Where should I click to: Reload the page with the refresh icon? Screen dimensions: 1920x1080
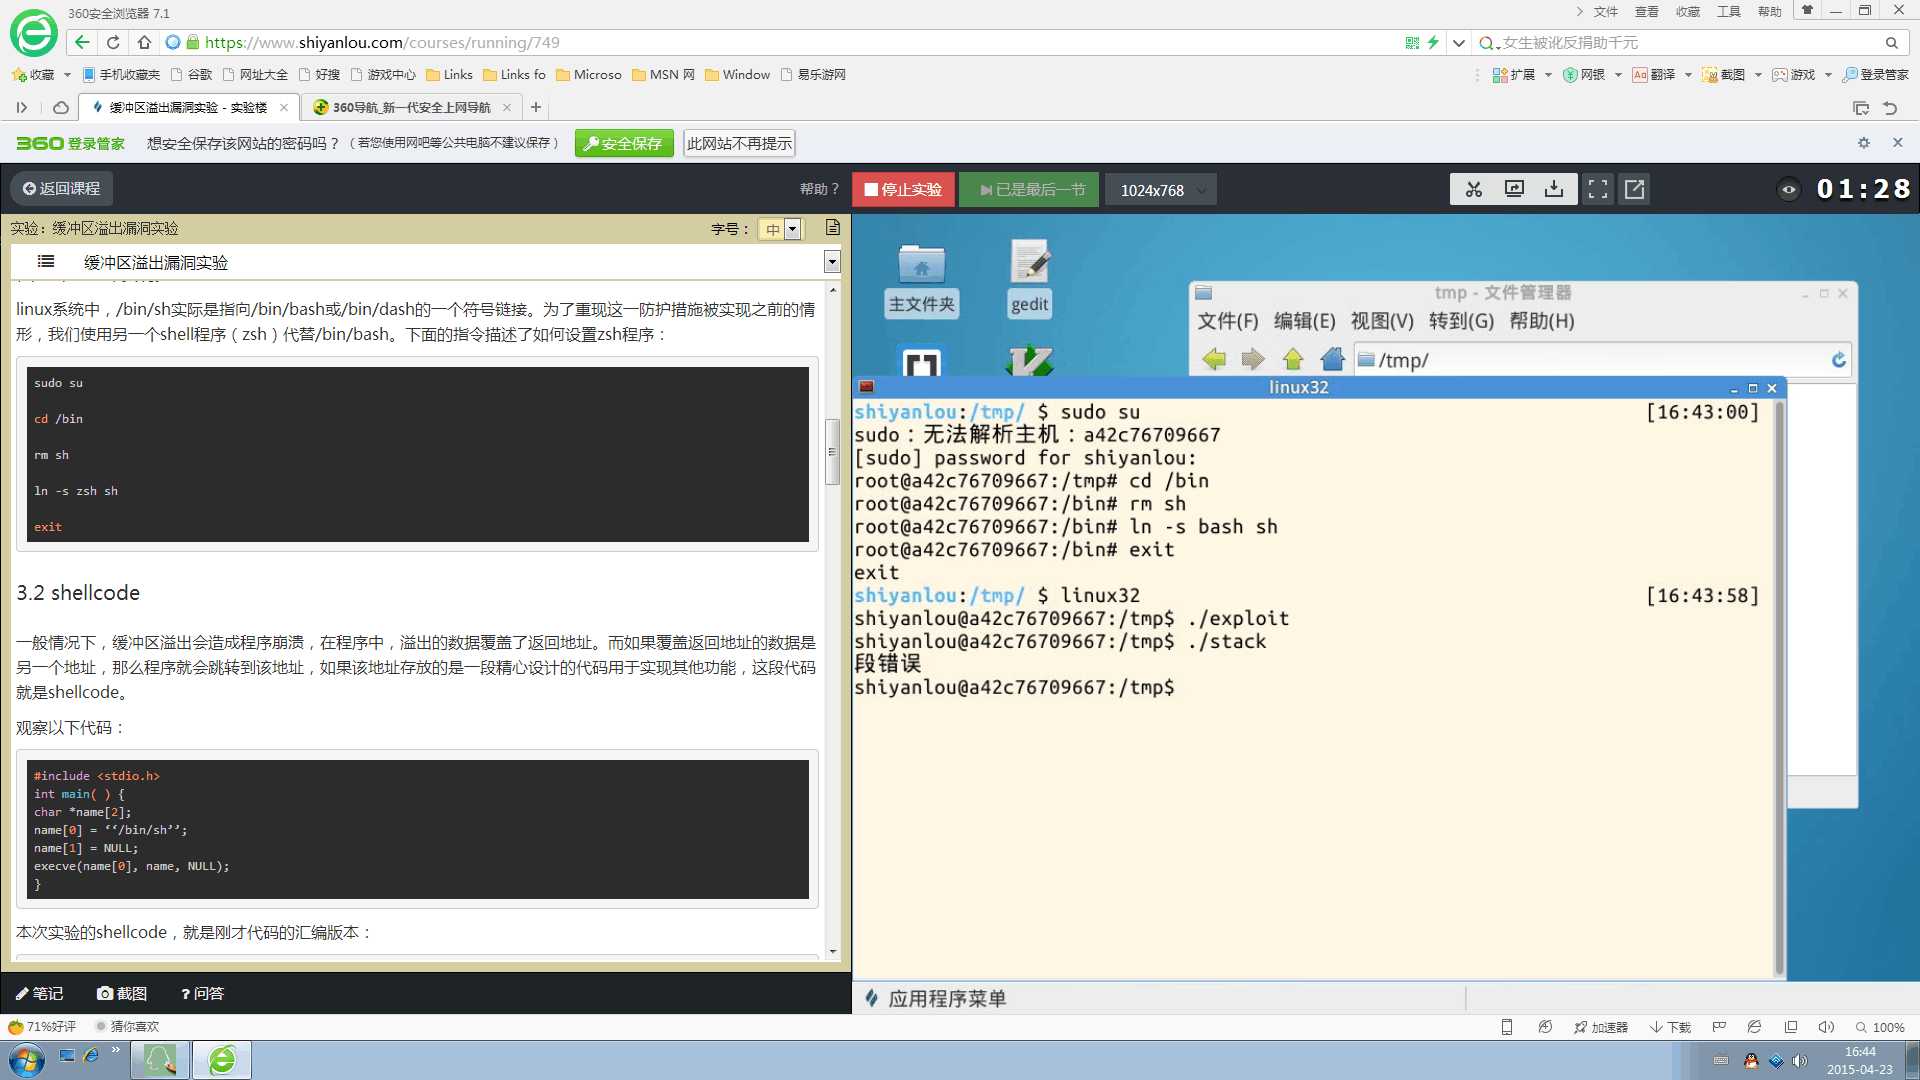point(113,42)
